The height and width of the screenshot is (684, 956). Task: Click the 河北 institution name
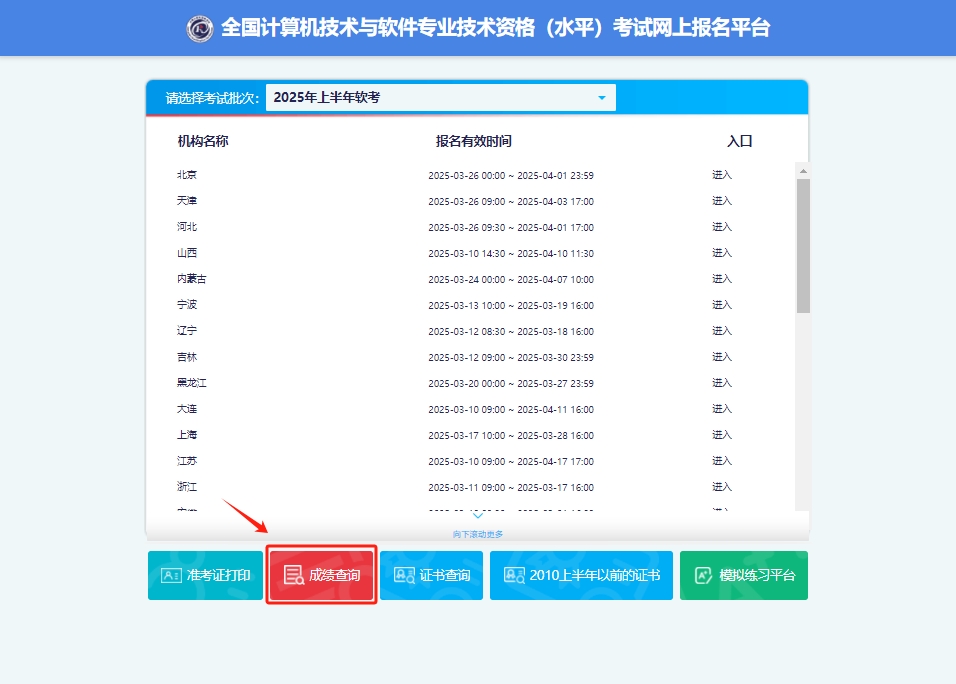coord(187,227)
